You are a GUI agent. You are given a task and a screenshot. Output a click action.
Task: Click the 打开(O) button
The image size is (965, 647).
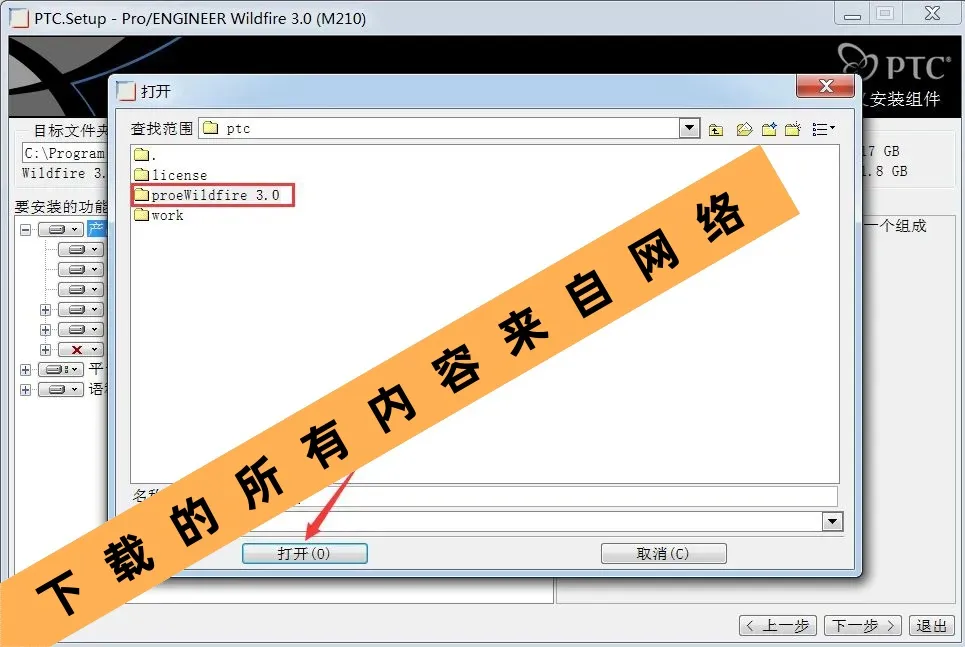click(x=305, y=553)
